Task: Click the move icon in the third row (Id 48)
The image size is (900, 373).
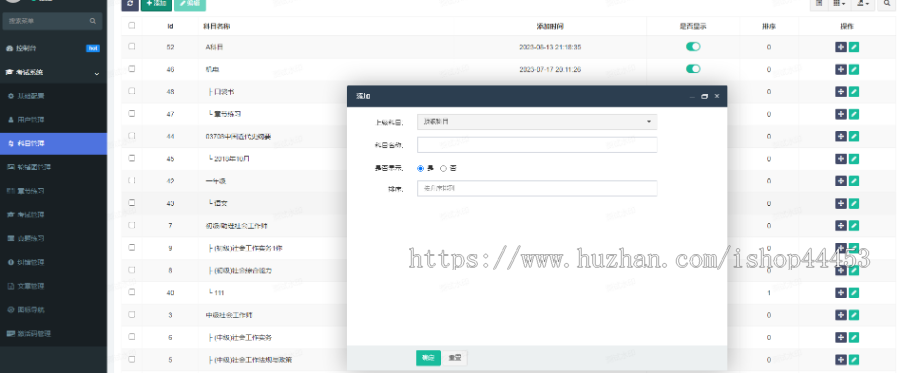Action: pyautogui.click(x=841, y=92)
